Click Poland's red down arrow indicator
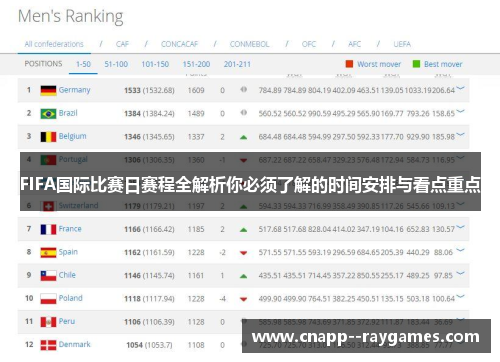Viewport: 500px width, 362px height. pyautogui.click(x=244, y=299)
